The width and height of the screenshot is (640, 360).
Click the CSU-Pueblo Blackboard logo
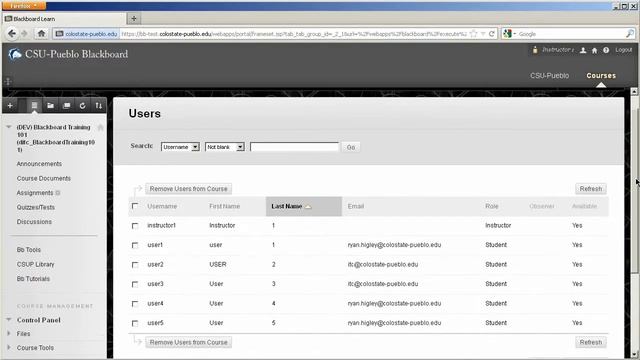(68, 54)
